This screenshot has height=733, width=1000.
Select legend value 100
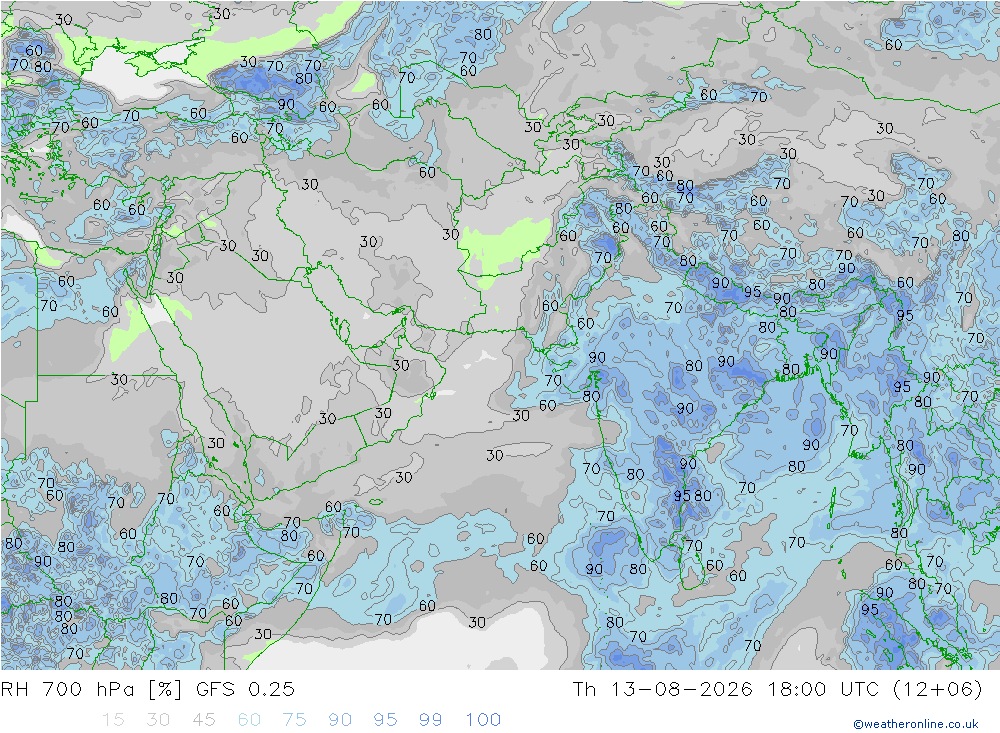point(483,720)
